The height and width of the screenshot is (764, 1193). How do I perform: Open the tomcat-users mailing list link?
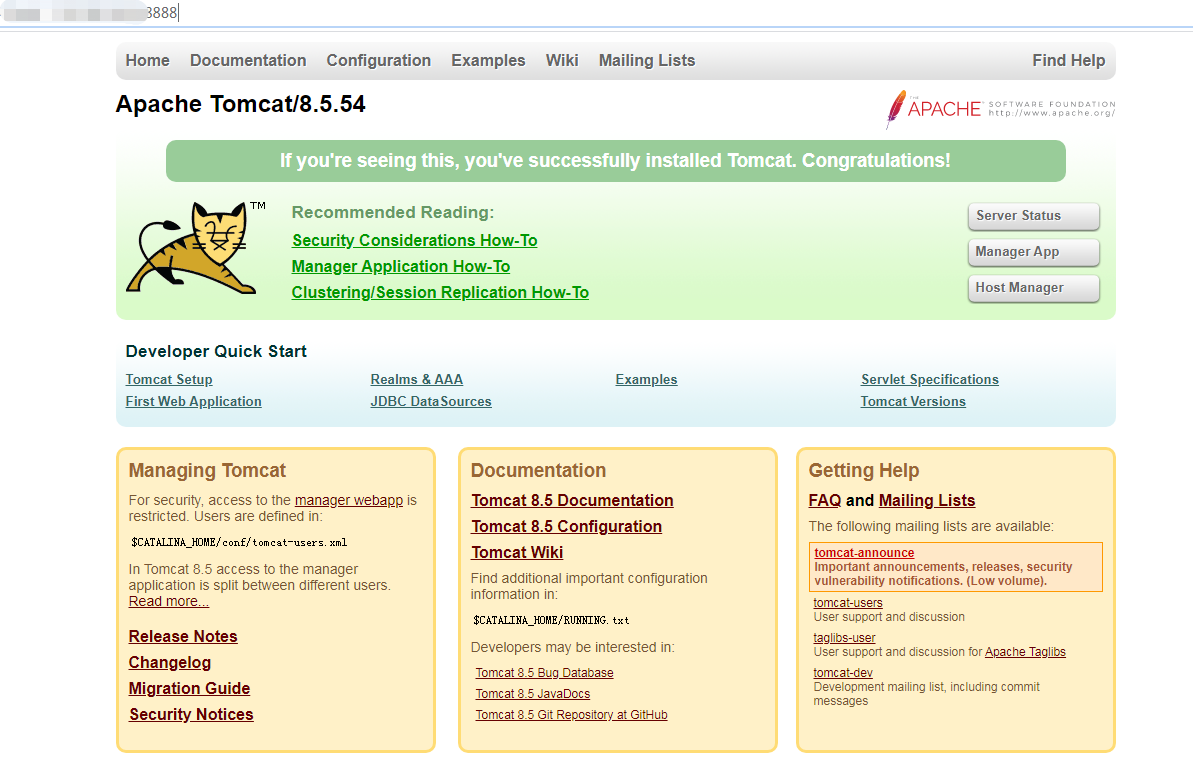848,603
